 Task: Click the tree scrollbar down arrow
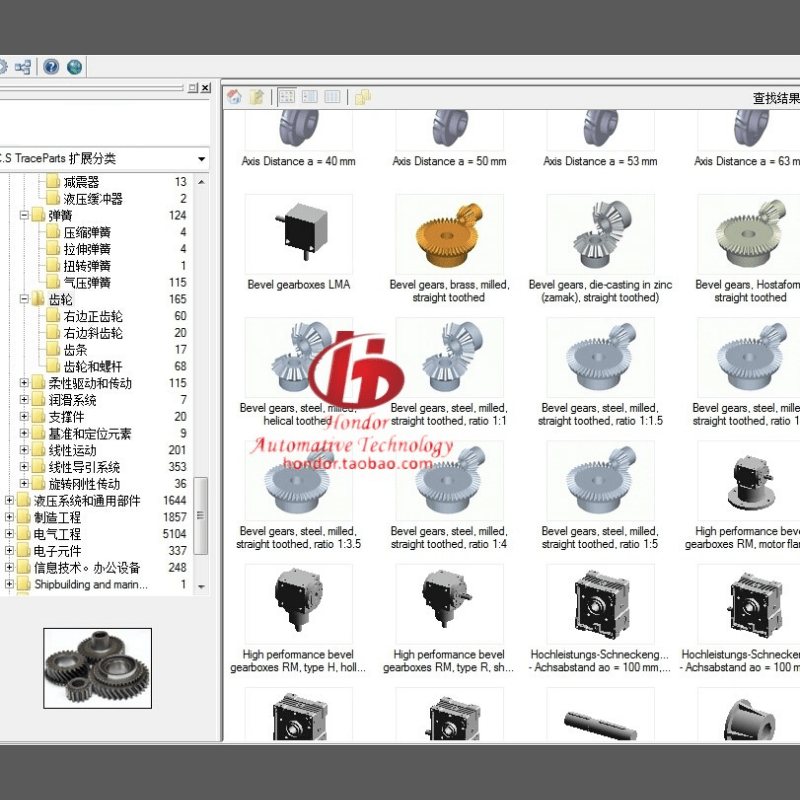click(201, 586)
